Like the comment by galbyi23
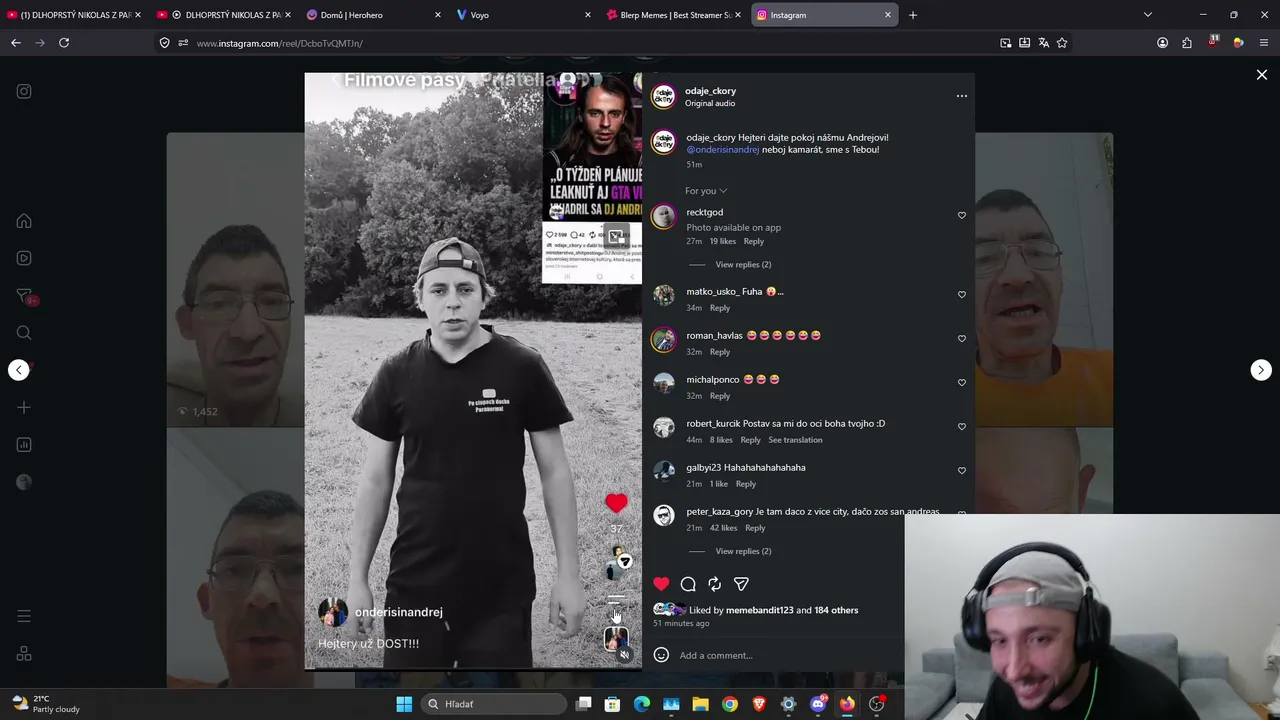This screenshot has height=720, width=1280. [962, 470]
